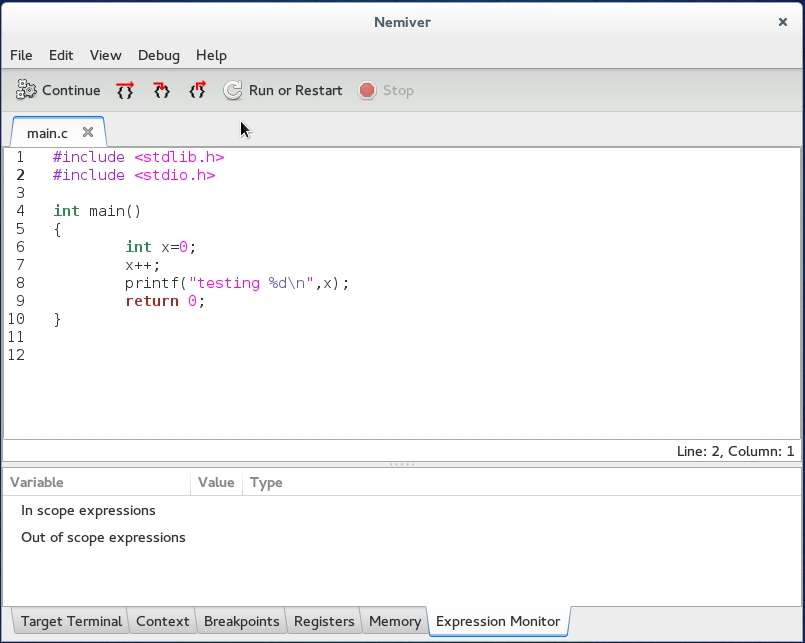Click the Step Into icon

[x=161, y=90]
